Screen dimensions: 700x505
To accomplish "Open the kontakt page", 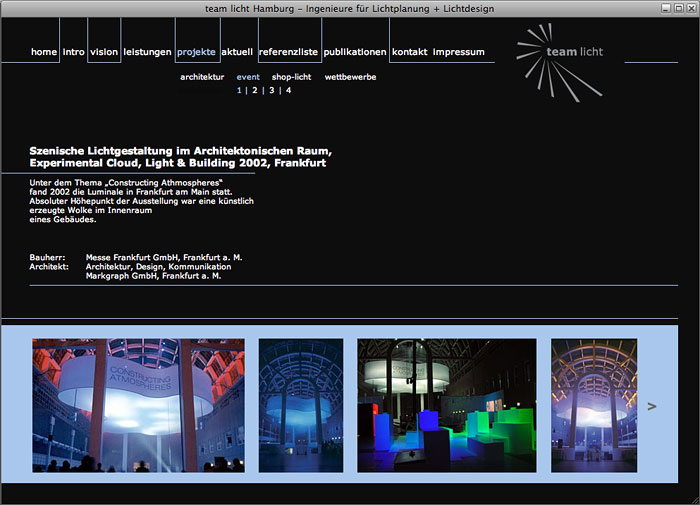I will click(x=410, y=52).
